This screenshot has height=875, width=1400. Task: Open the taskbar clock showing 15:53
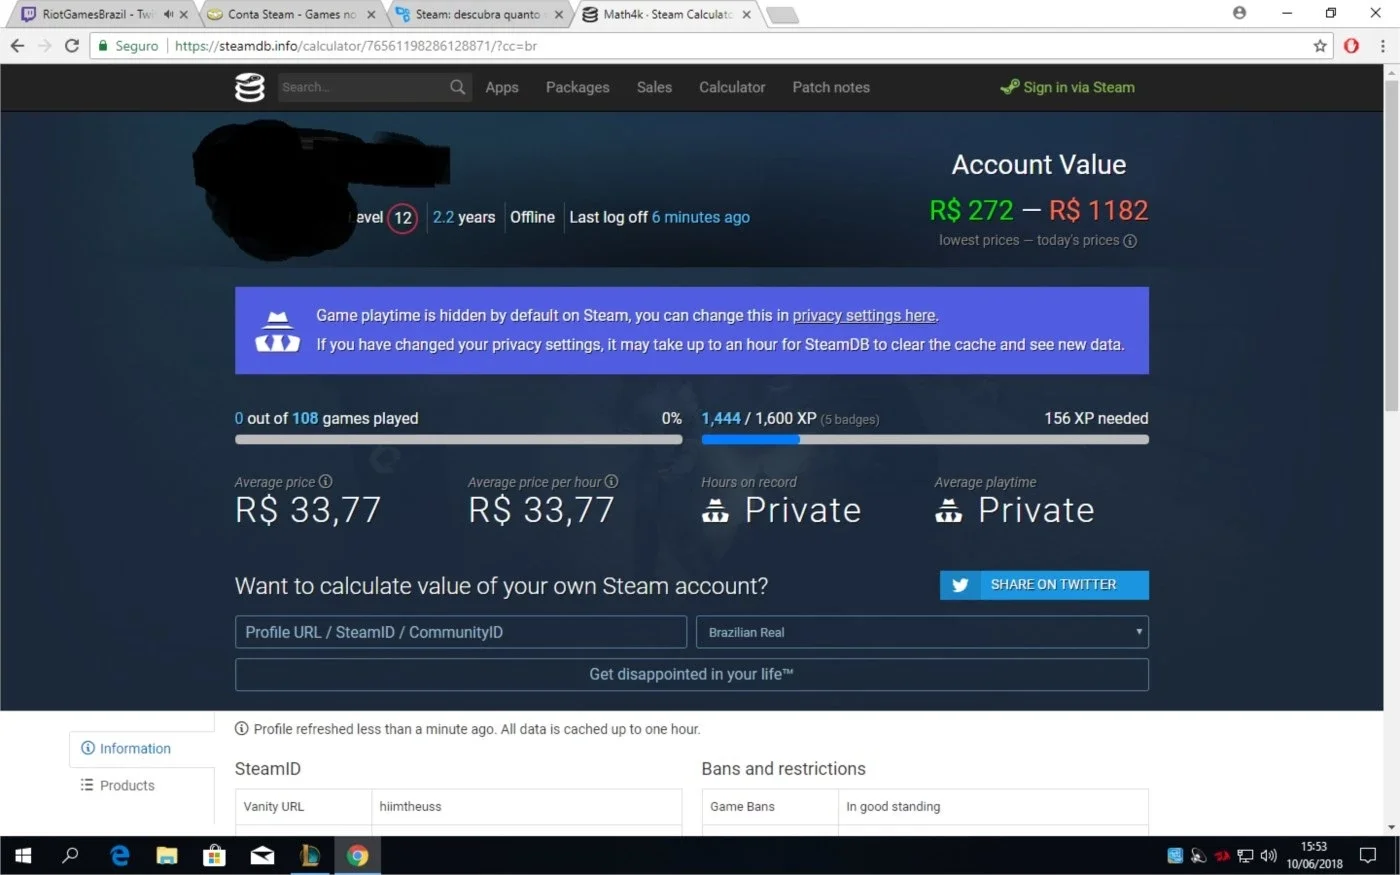(x=1314, y=855)
